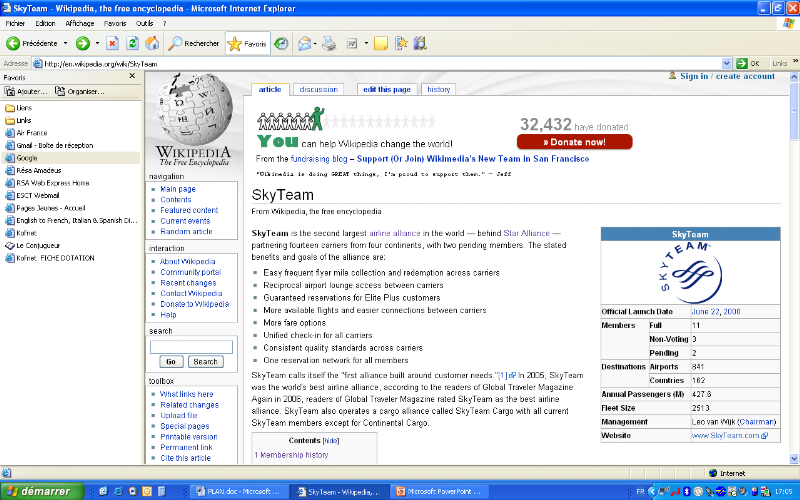Stop page loading with red X icon
Viewport: 800px width, 500px height.
[112, 43]
